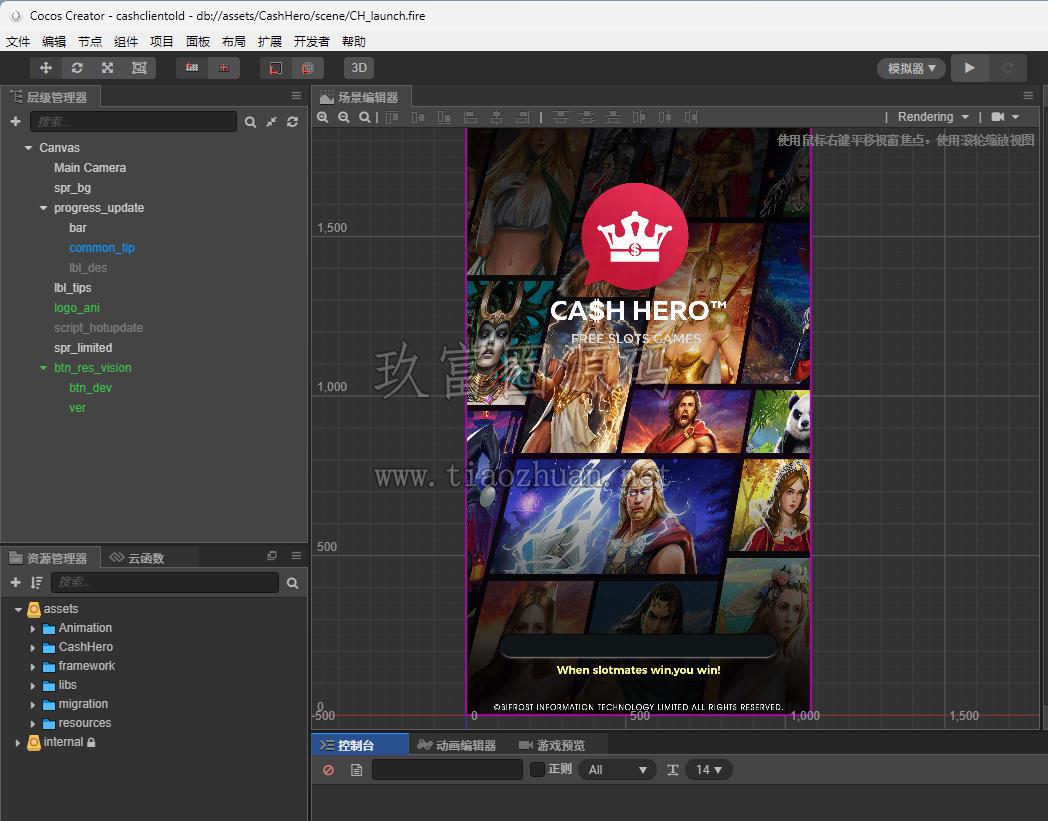Select the rotate transform tool
The width and height of the screenshot is (1048, 821).
point(77,68)
